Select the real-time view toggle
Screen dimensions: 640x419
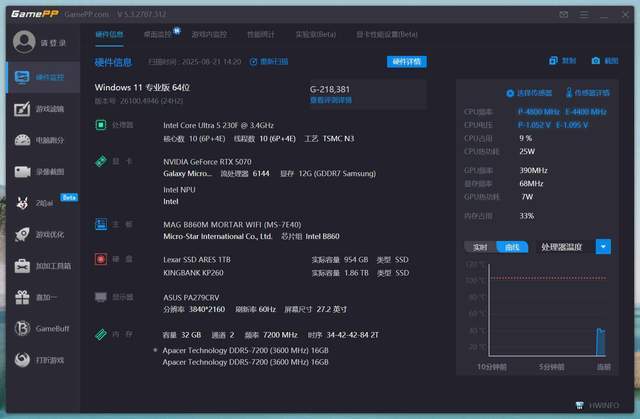tap(480, 247)
